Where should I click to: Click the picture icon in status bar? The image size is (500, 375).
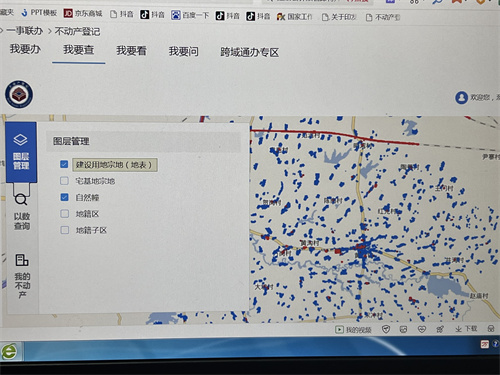[403, 329]
